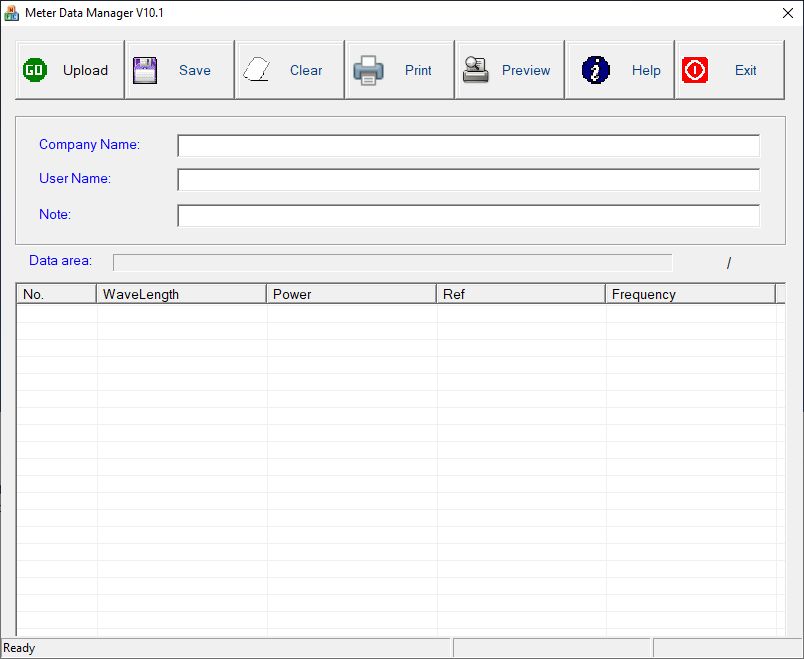Screen dimensions: 804x659
Task: Click the Preview button label
Action: [526, 70]
